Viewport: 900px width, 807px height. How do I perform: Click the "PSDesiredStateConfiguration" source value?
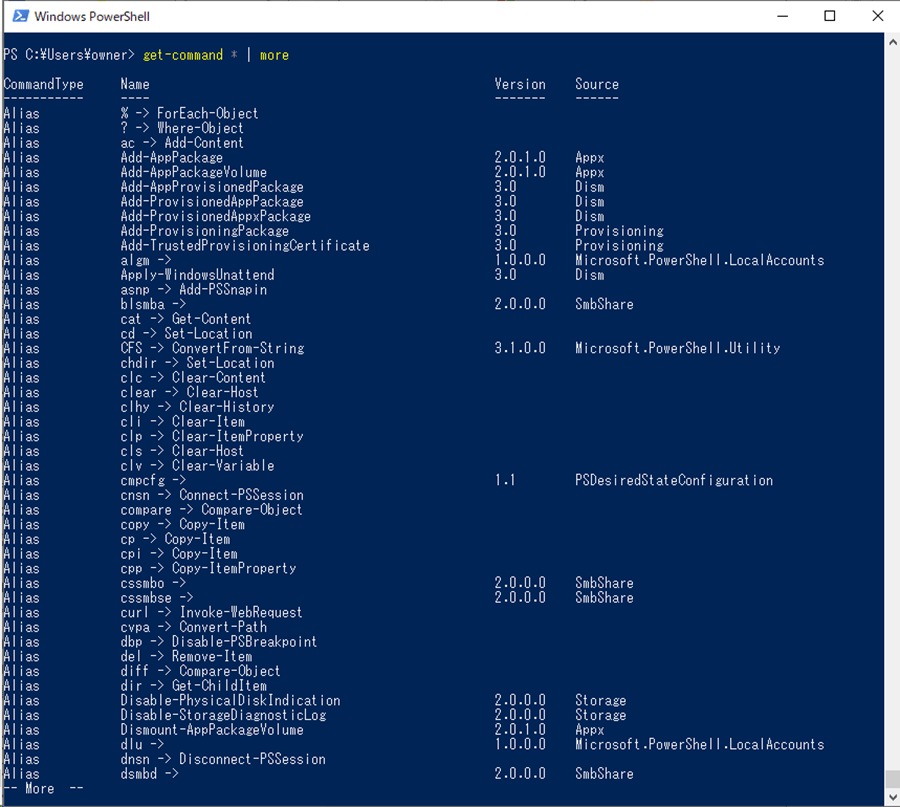(674, 480)
